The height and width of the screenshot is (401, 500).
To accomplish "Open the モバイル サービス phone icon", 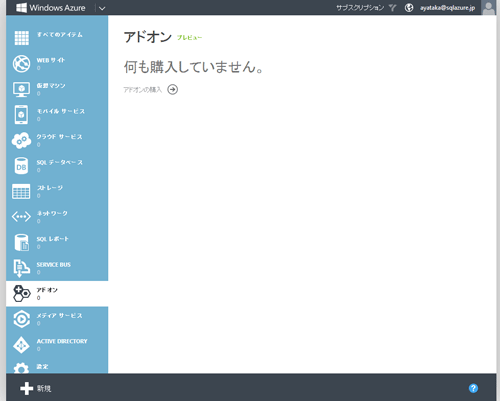I will point(21,115).
